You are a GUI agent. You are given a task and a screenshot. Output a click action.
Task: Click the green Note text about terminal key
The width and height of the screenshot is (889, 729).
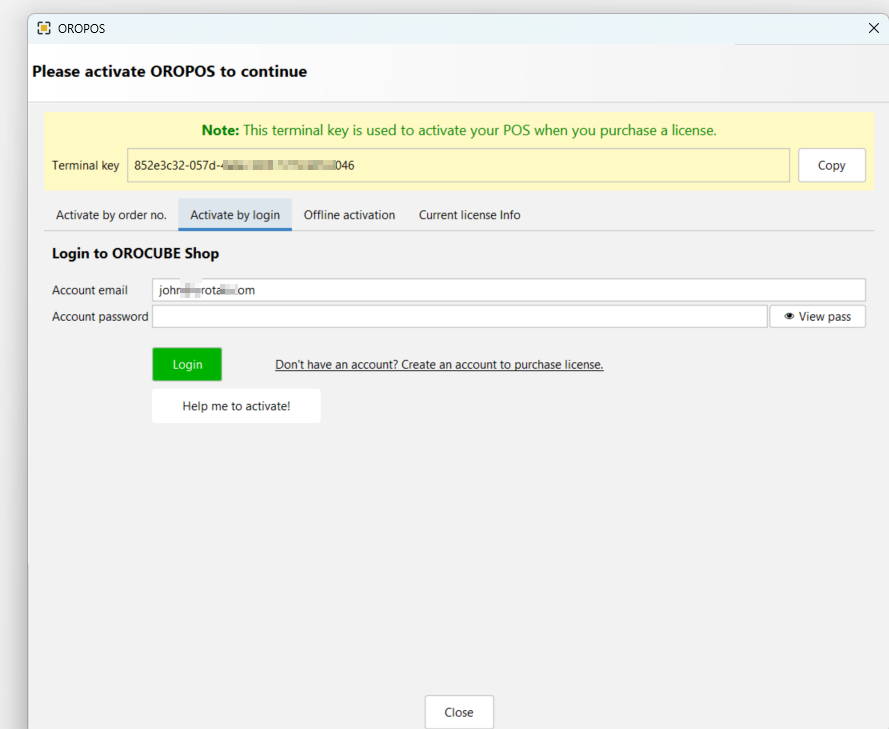coord(459,130)
